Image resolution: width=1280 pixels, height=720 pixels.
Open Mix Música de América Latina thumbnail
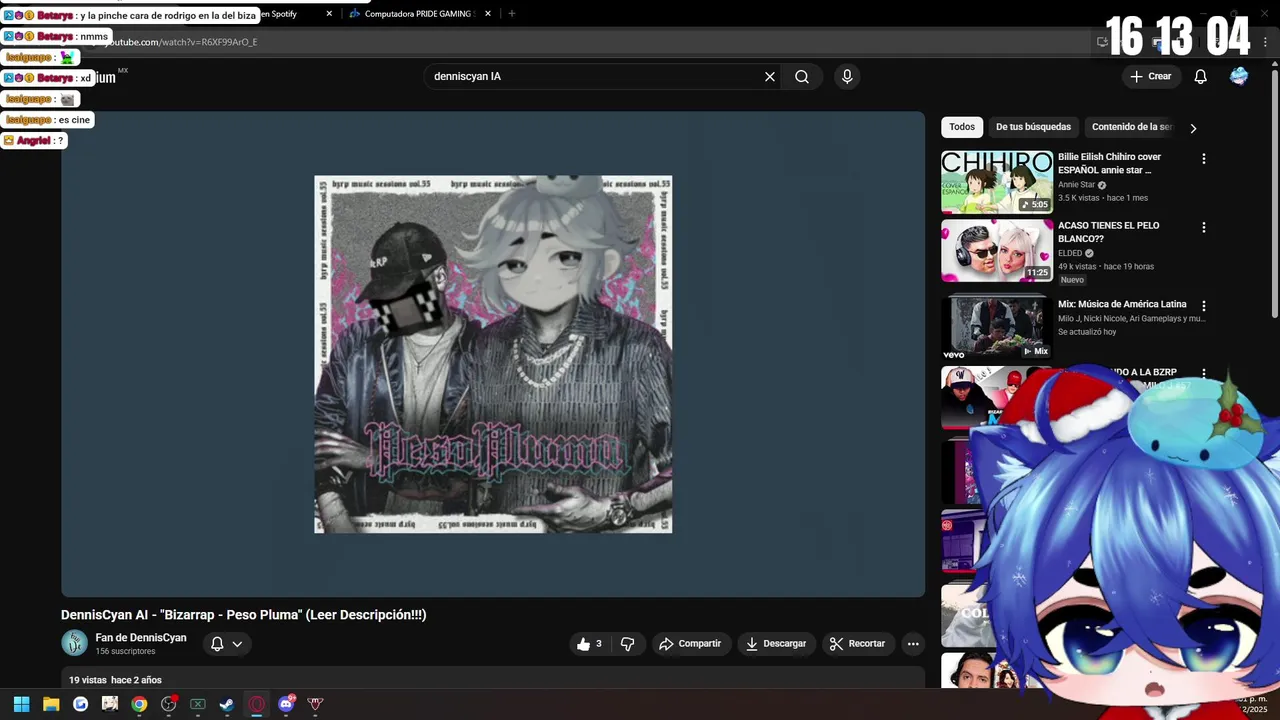tap(997, 327)
